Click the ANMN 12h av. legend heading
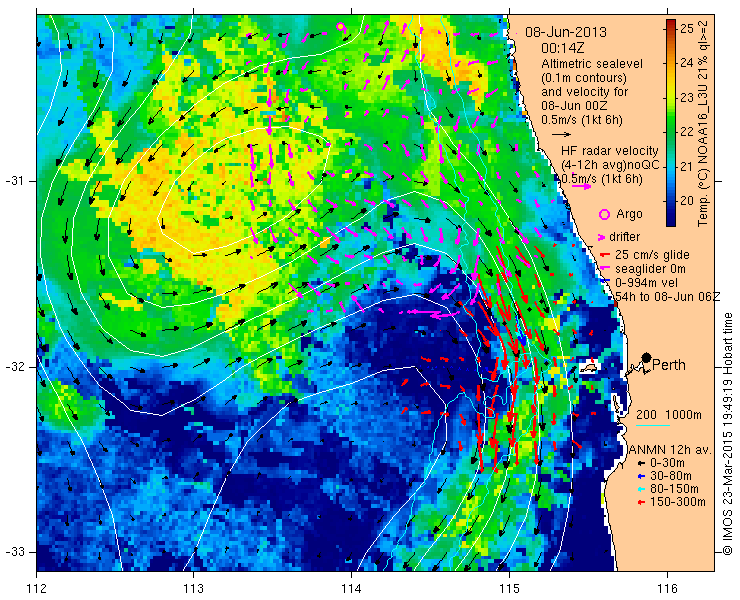 point(670,450)
